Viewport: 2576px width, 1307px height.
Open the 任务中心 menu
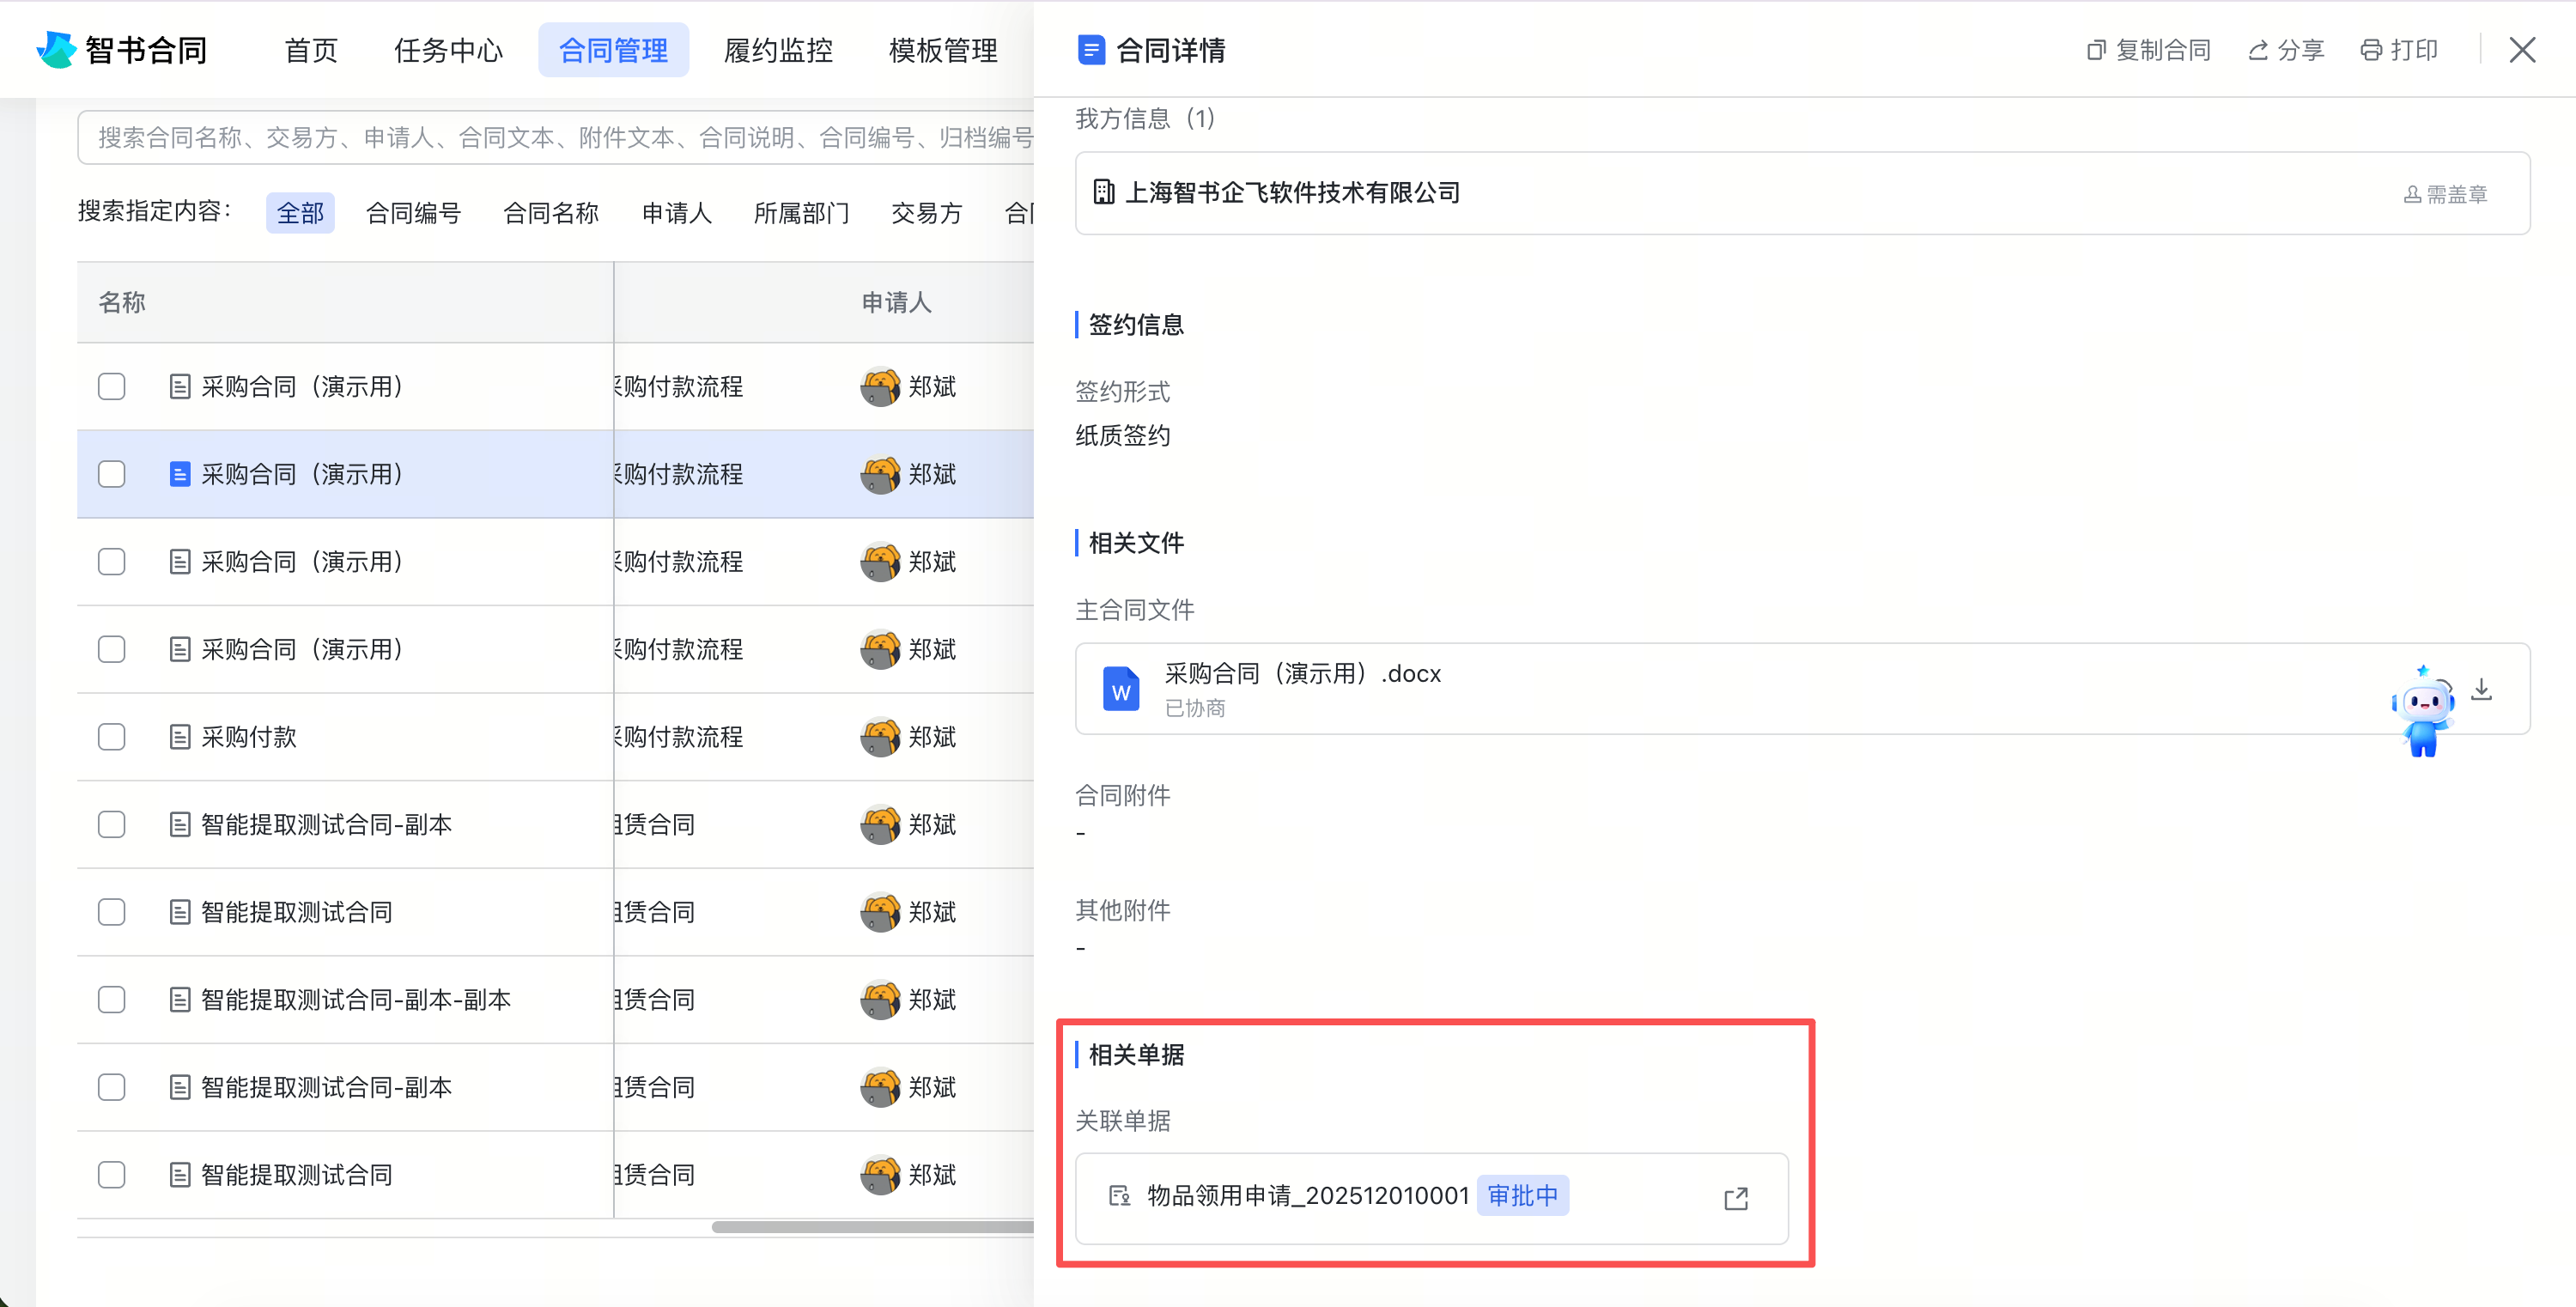coord(448,49)
